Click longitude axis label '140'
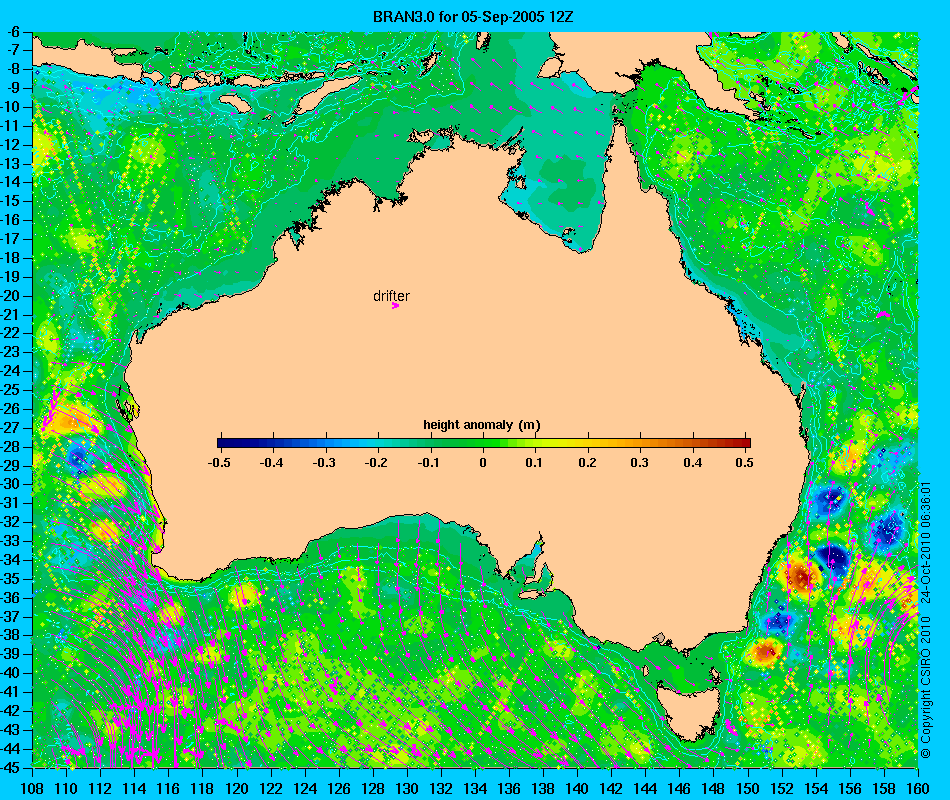 (x=577, y=788)
